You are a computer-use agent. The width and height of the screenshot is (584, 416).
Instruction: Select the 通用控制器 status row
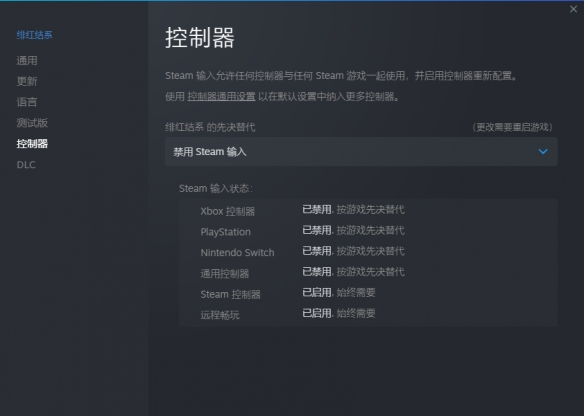click(368, 273)
